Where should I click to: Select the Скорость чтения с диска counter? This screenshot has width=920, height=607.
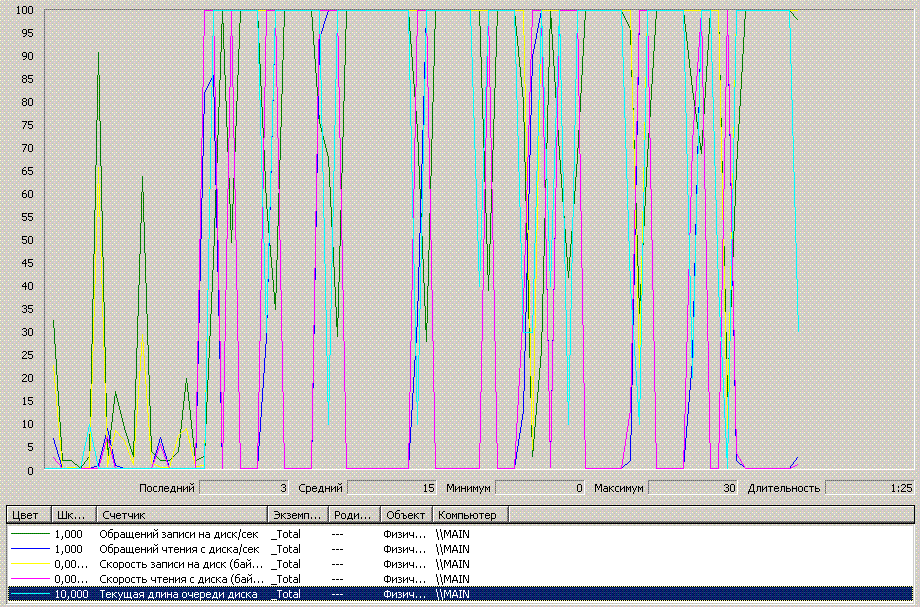click(180, 578)
